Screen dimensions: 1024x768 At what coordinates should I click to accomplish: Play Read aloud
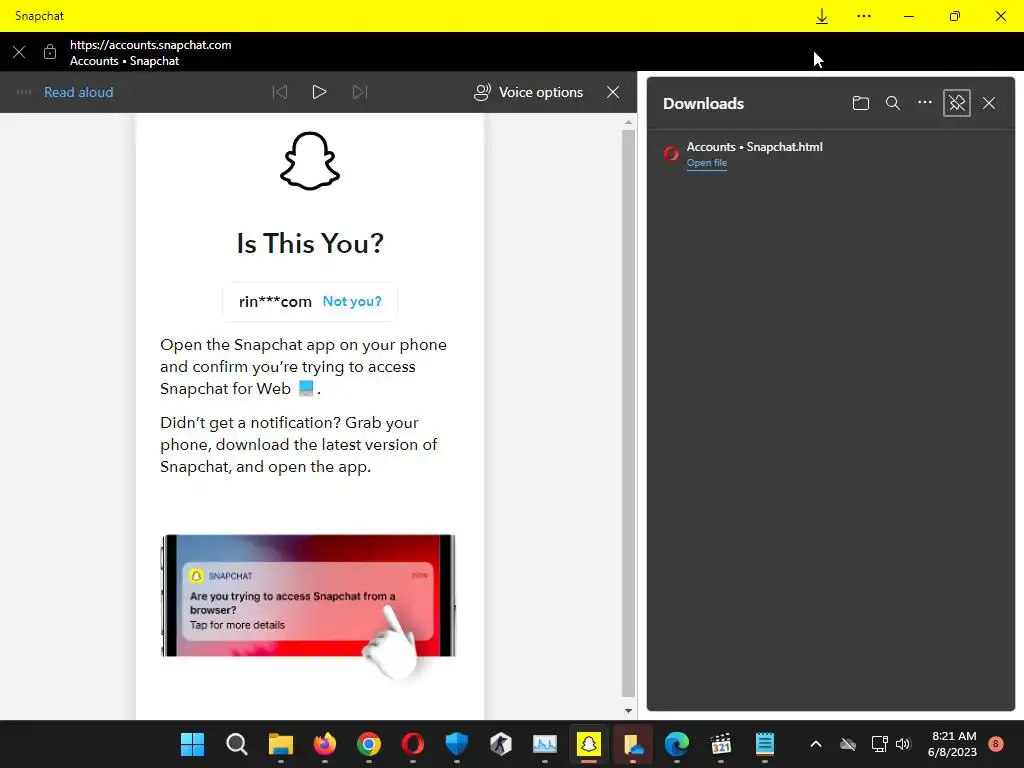(x=319, y=92)
